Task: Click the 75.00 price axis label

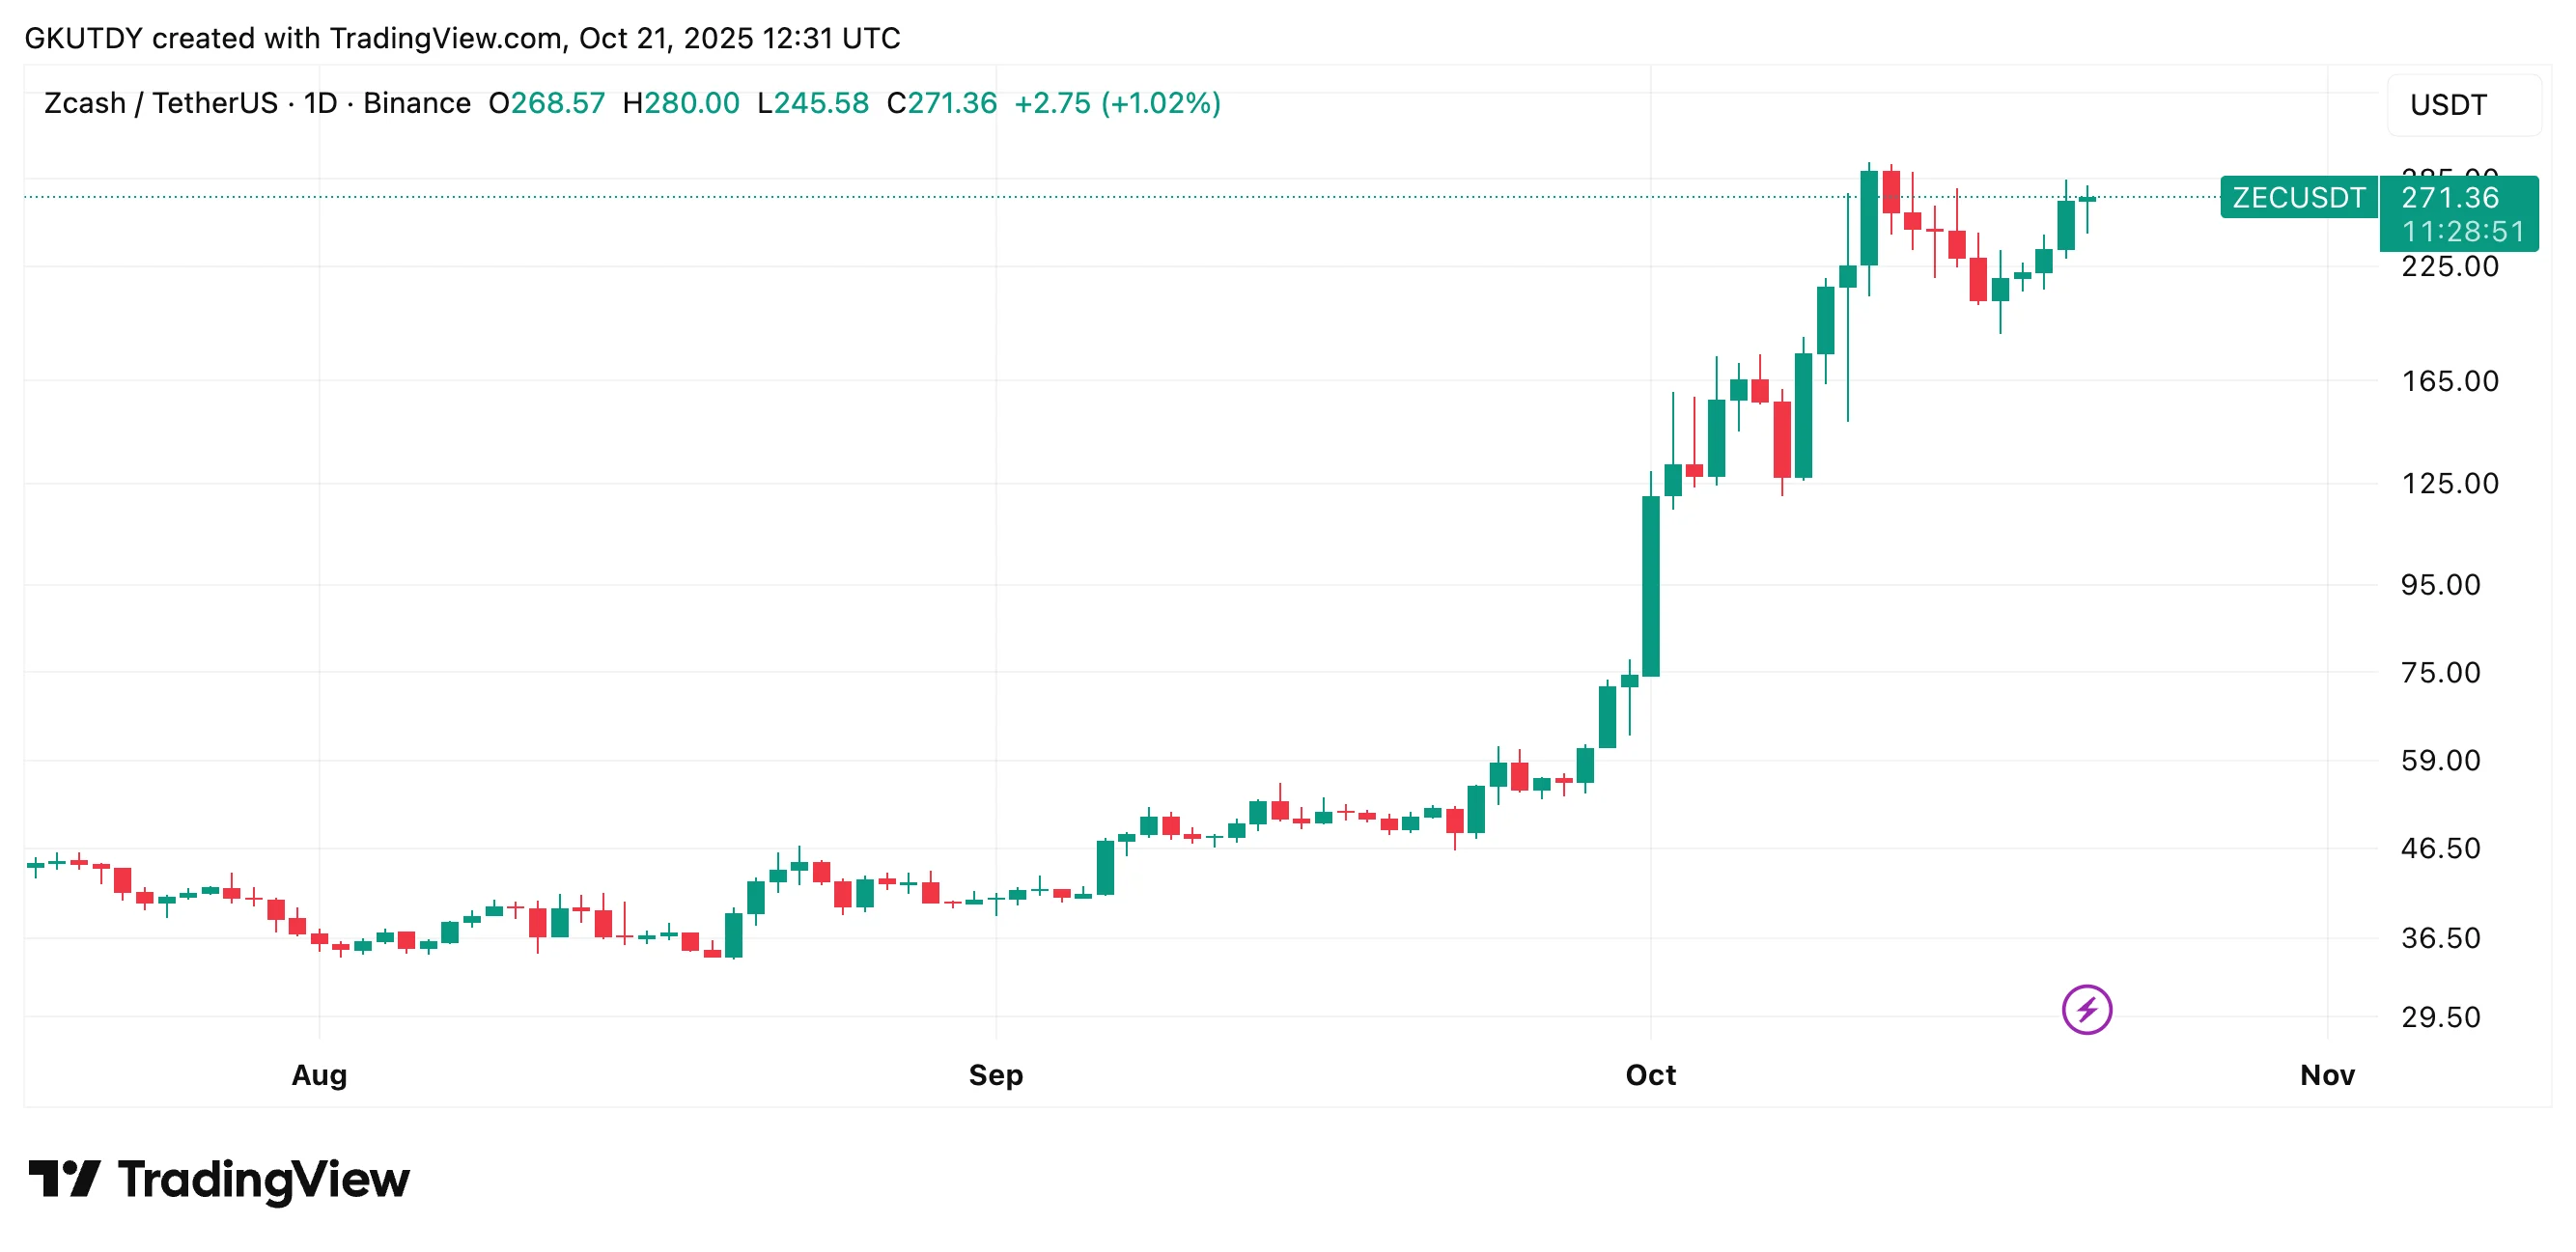Action: [2440, 673]
